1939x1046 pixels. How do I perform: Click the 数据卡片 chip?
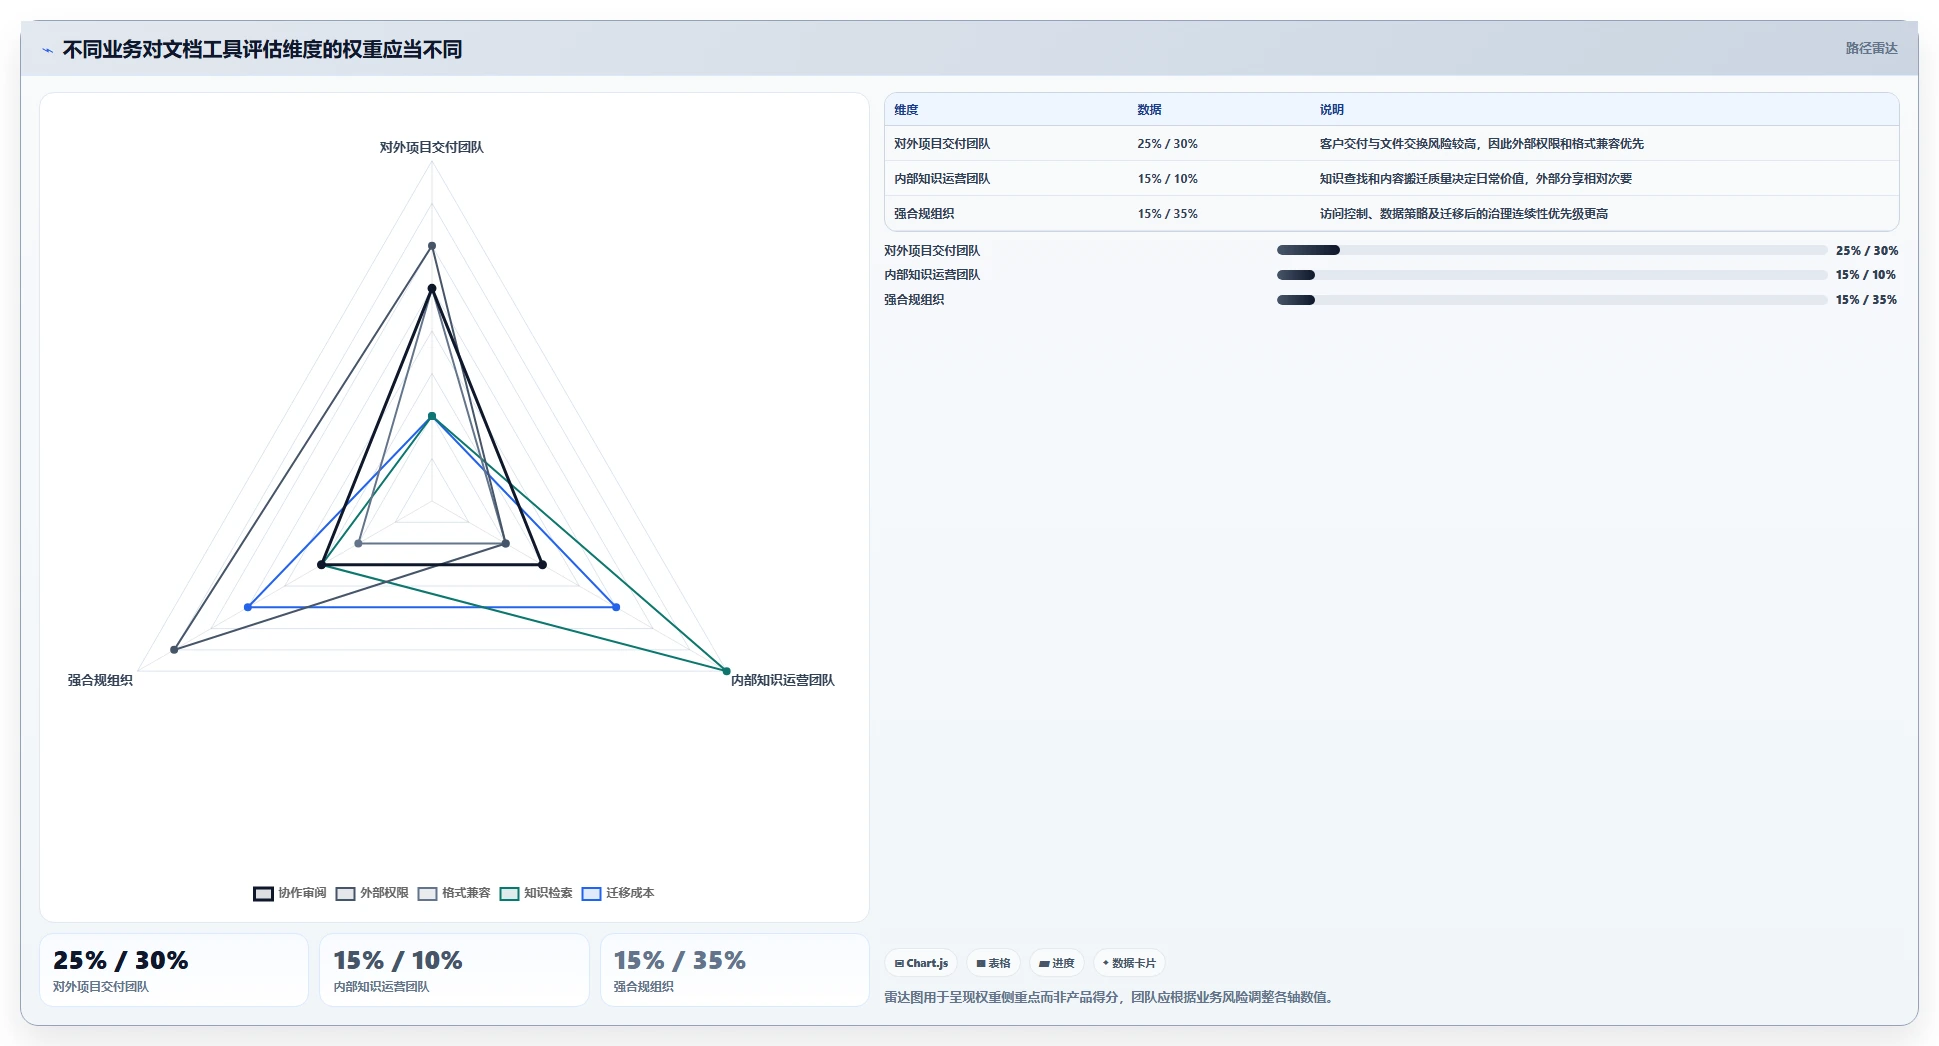[x=1129, y=963]
